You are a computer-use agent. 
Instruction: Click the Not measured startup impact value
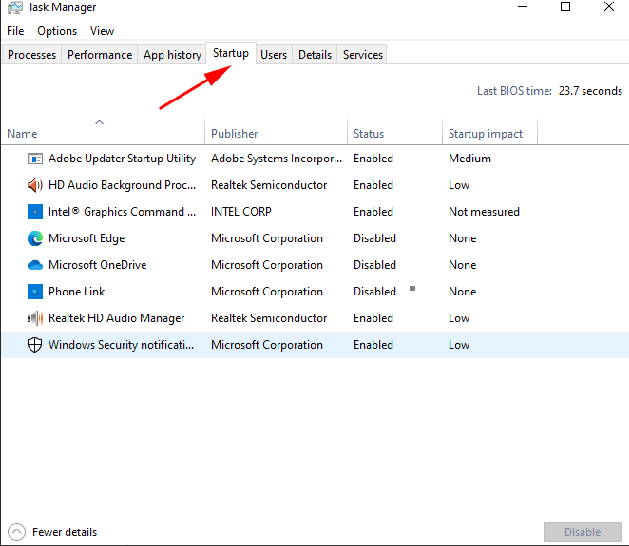[484, 211]
